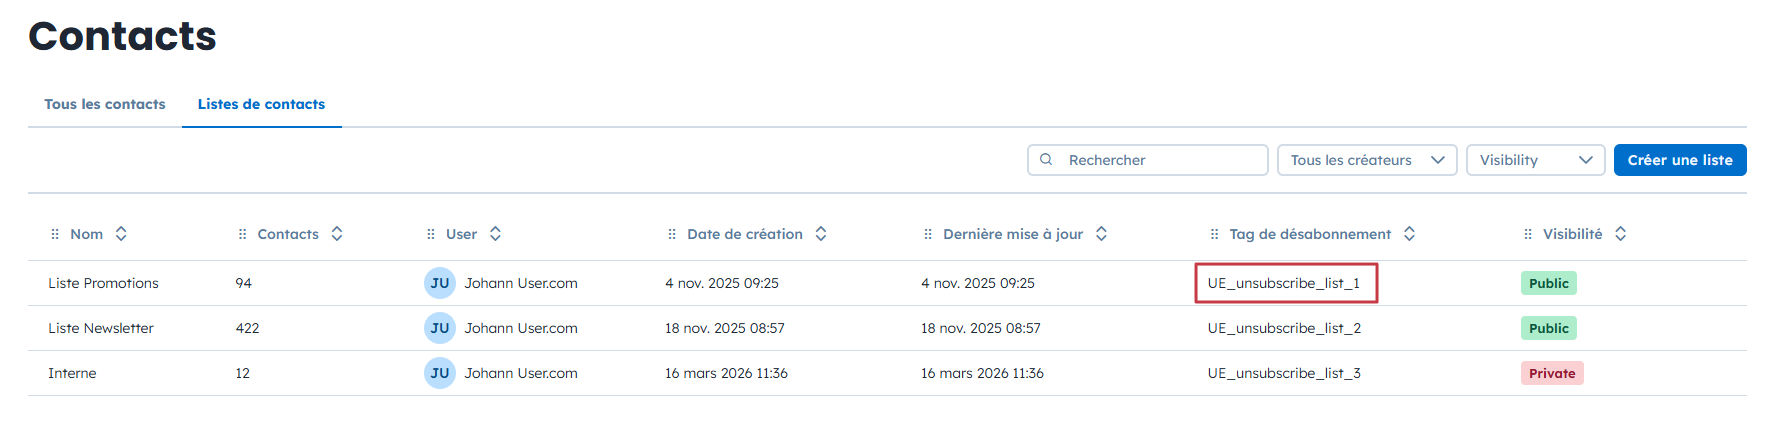The image size is (1785, 442).
Task: Click drag handle beside Visibilité header
Action: (1528, 234)
